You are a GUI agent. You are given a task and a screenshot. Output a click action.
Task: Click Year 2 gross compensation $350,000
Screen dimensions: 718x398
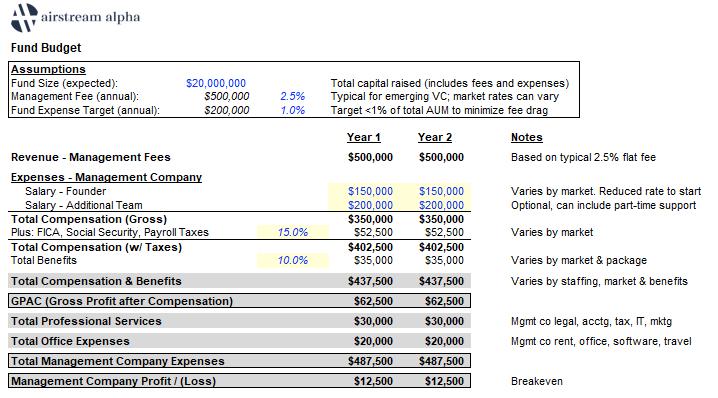441,219
